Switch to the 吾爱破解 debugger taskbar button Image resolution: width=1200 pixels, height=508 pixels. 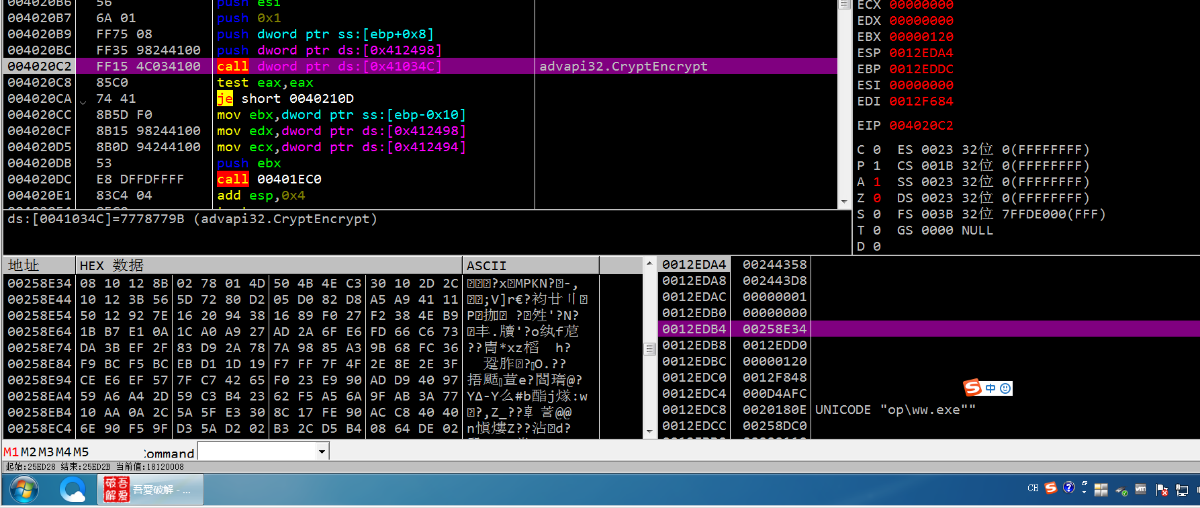click(x=150, y=490)
